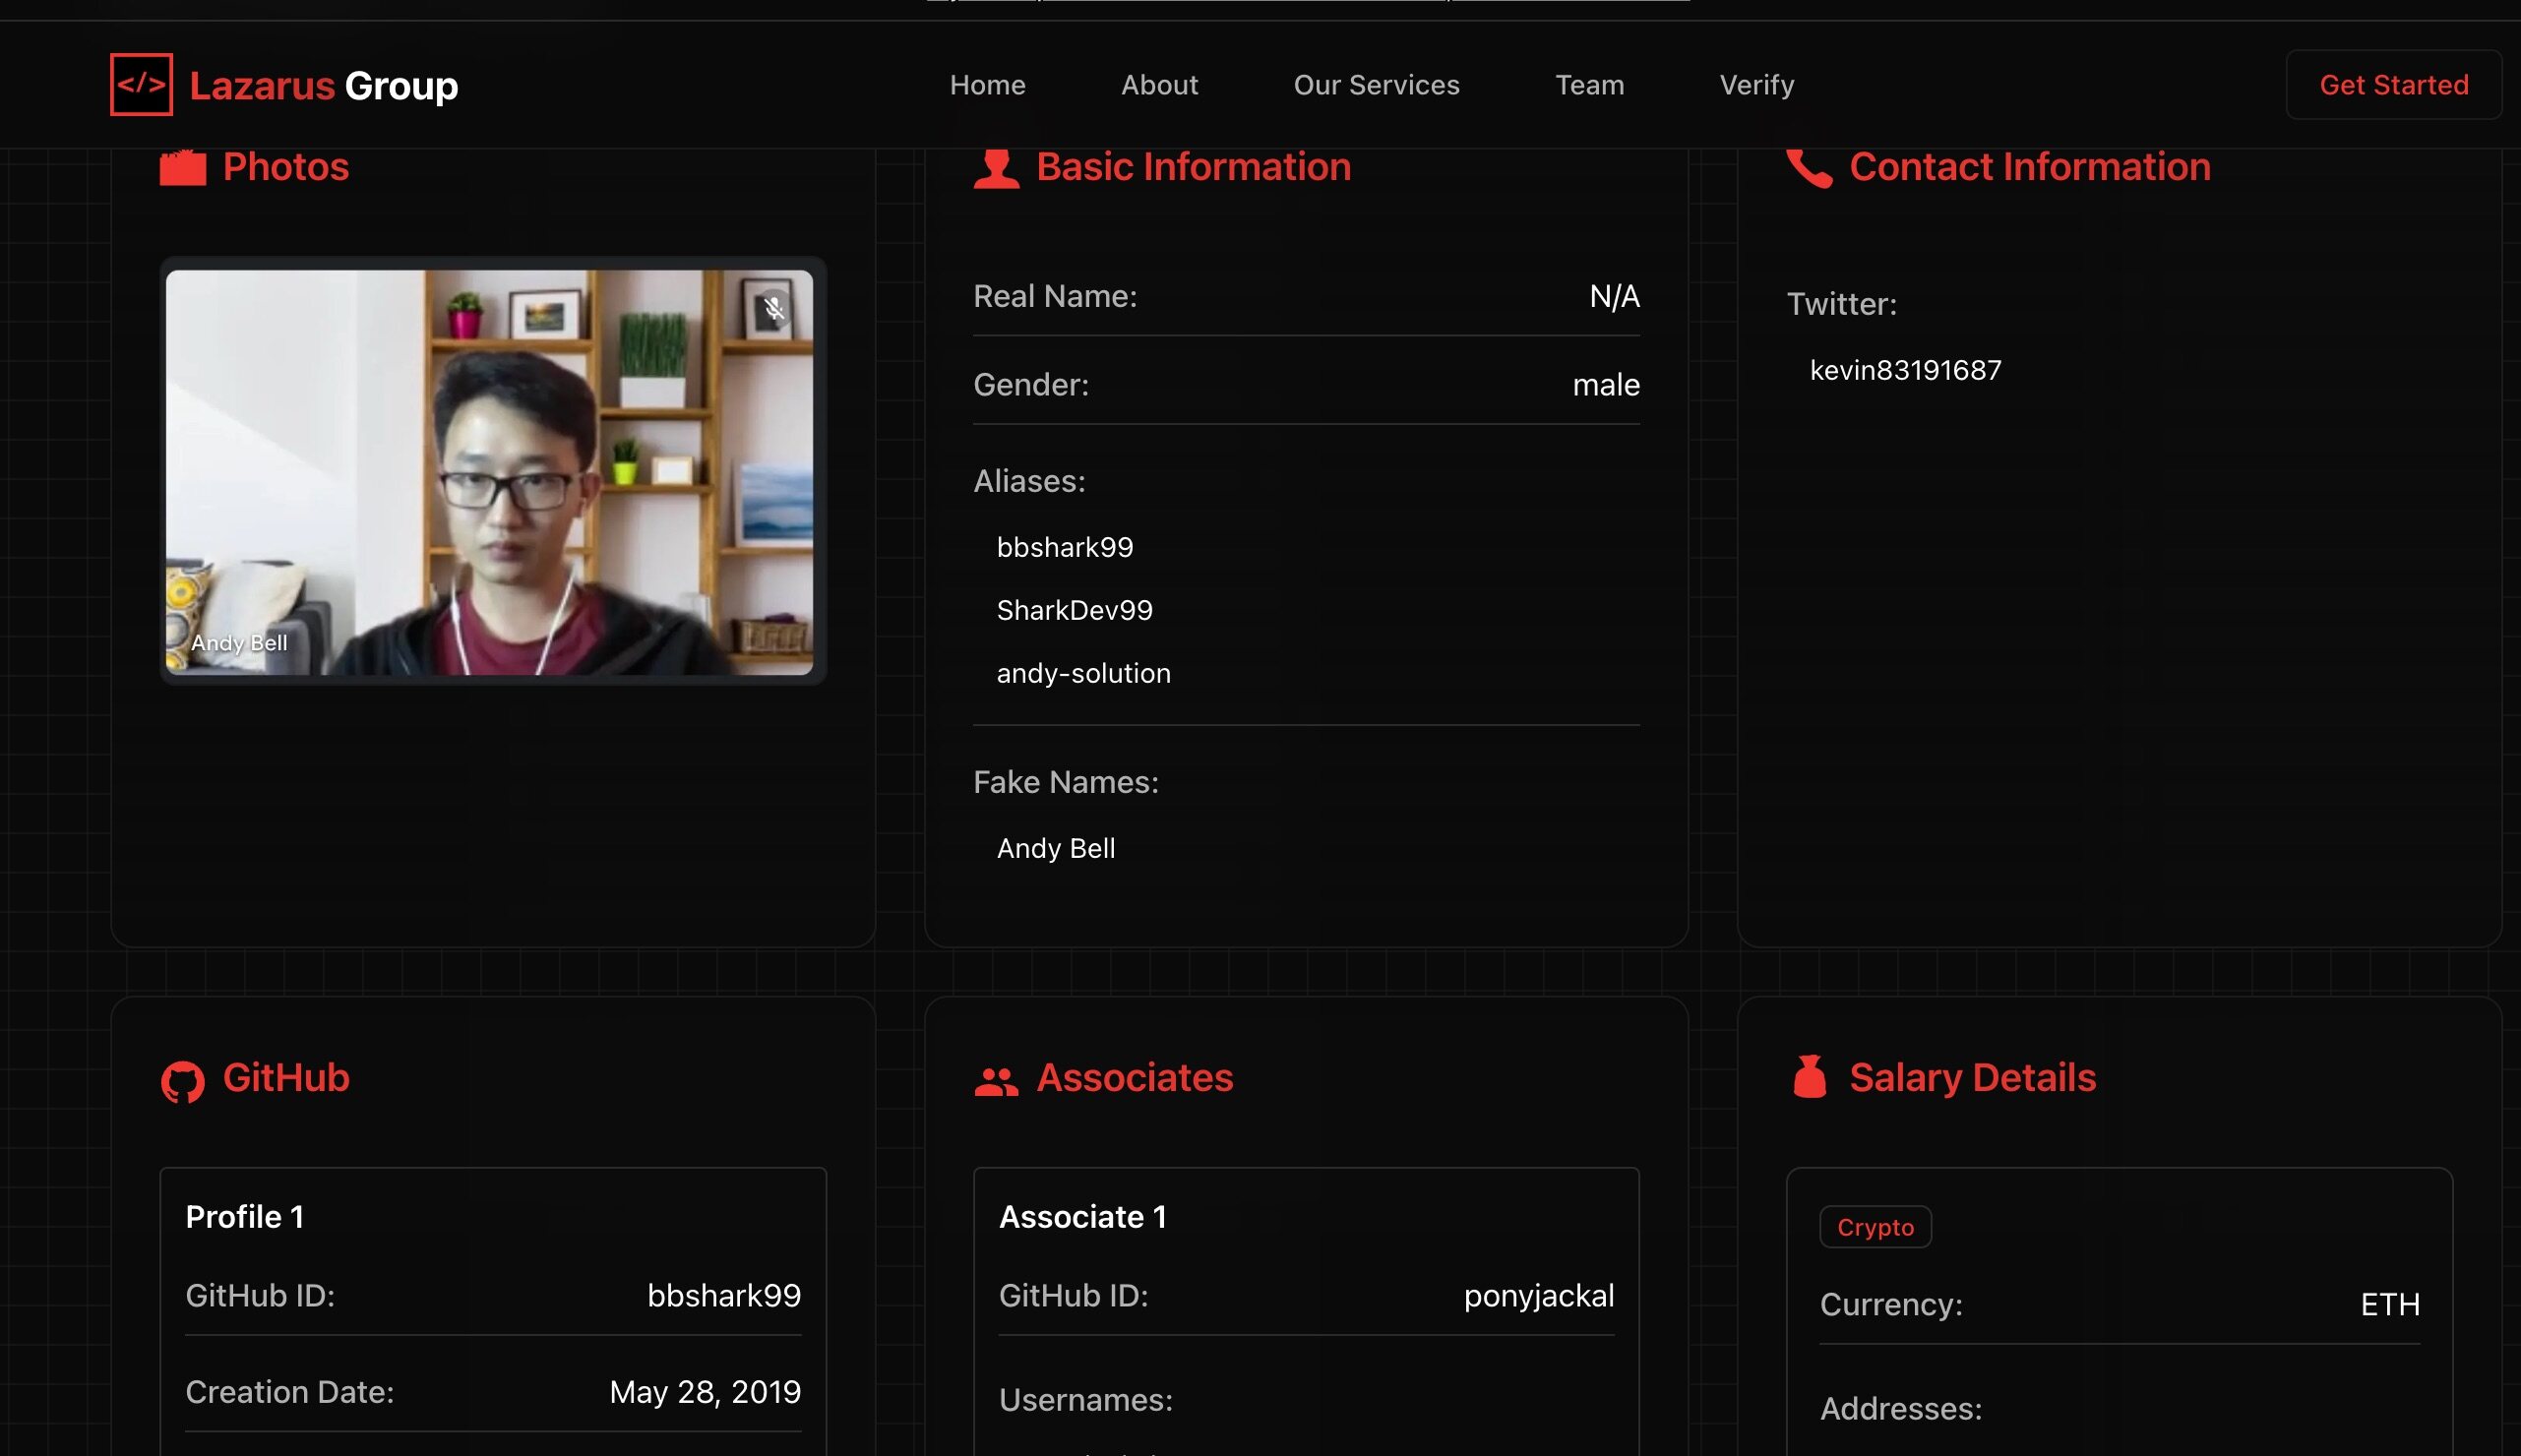
Task: Click the Basic Information person icon
Action: tap(996, 168)
